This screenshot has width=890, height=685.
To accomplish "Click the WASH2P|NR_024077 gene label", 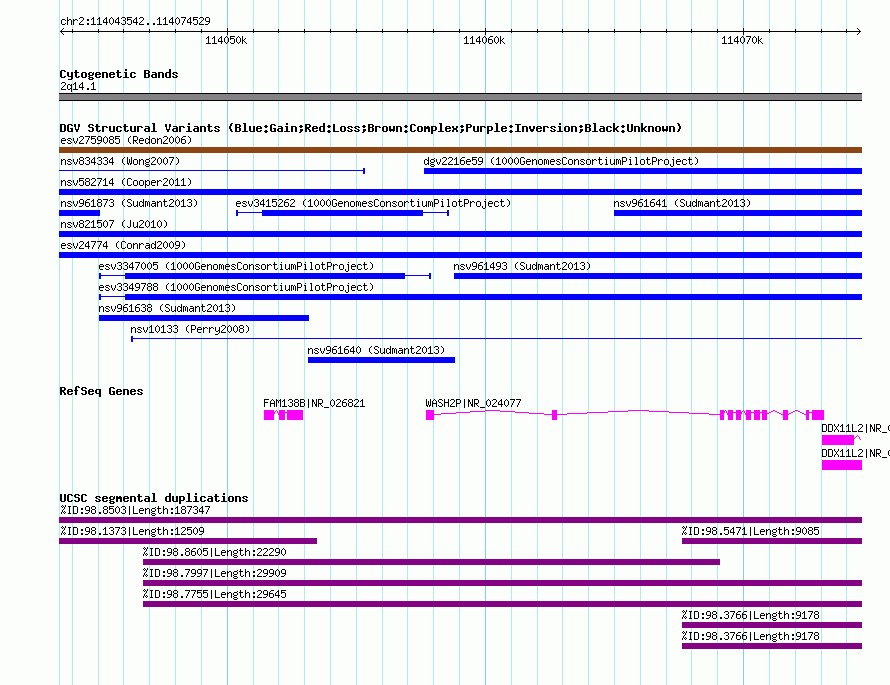I will [x=473, y=404].
